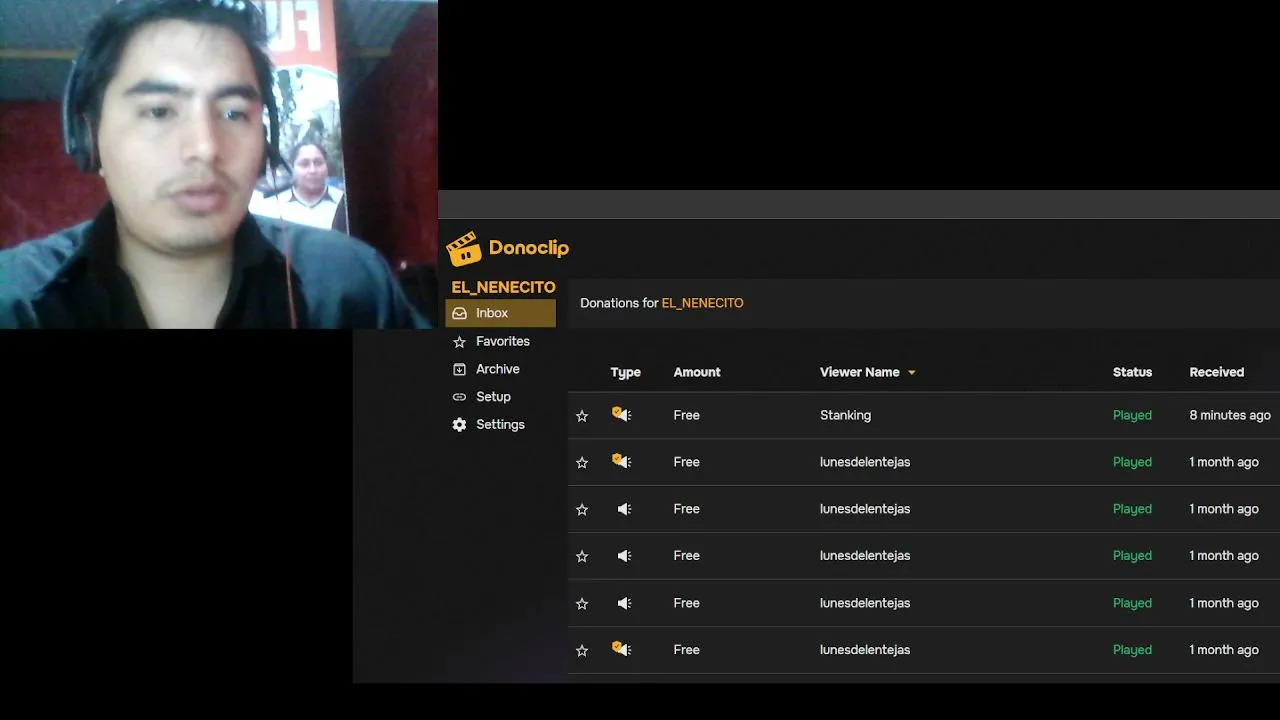Open the Archive page
Screen dimensions: 1280x720
500,369
